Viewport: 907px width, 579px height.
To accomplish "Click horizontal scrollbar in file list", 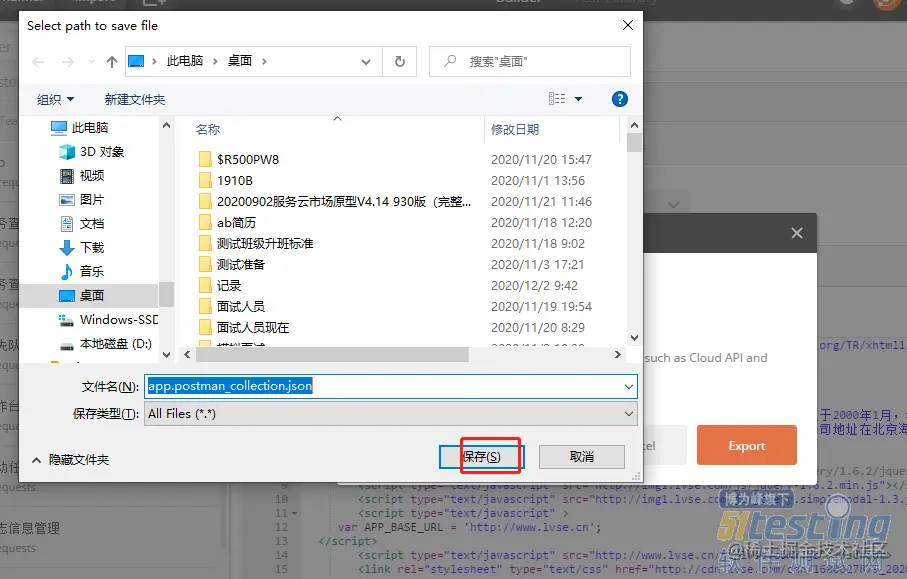I will click(332, 355).
